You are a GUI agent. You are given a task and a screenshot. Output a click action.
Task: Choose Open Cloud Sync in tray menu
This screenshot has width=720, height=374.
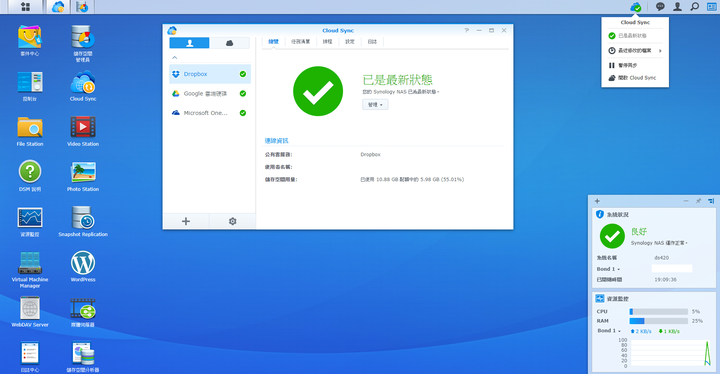[635, 78]
